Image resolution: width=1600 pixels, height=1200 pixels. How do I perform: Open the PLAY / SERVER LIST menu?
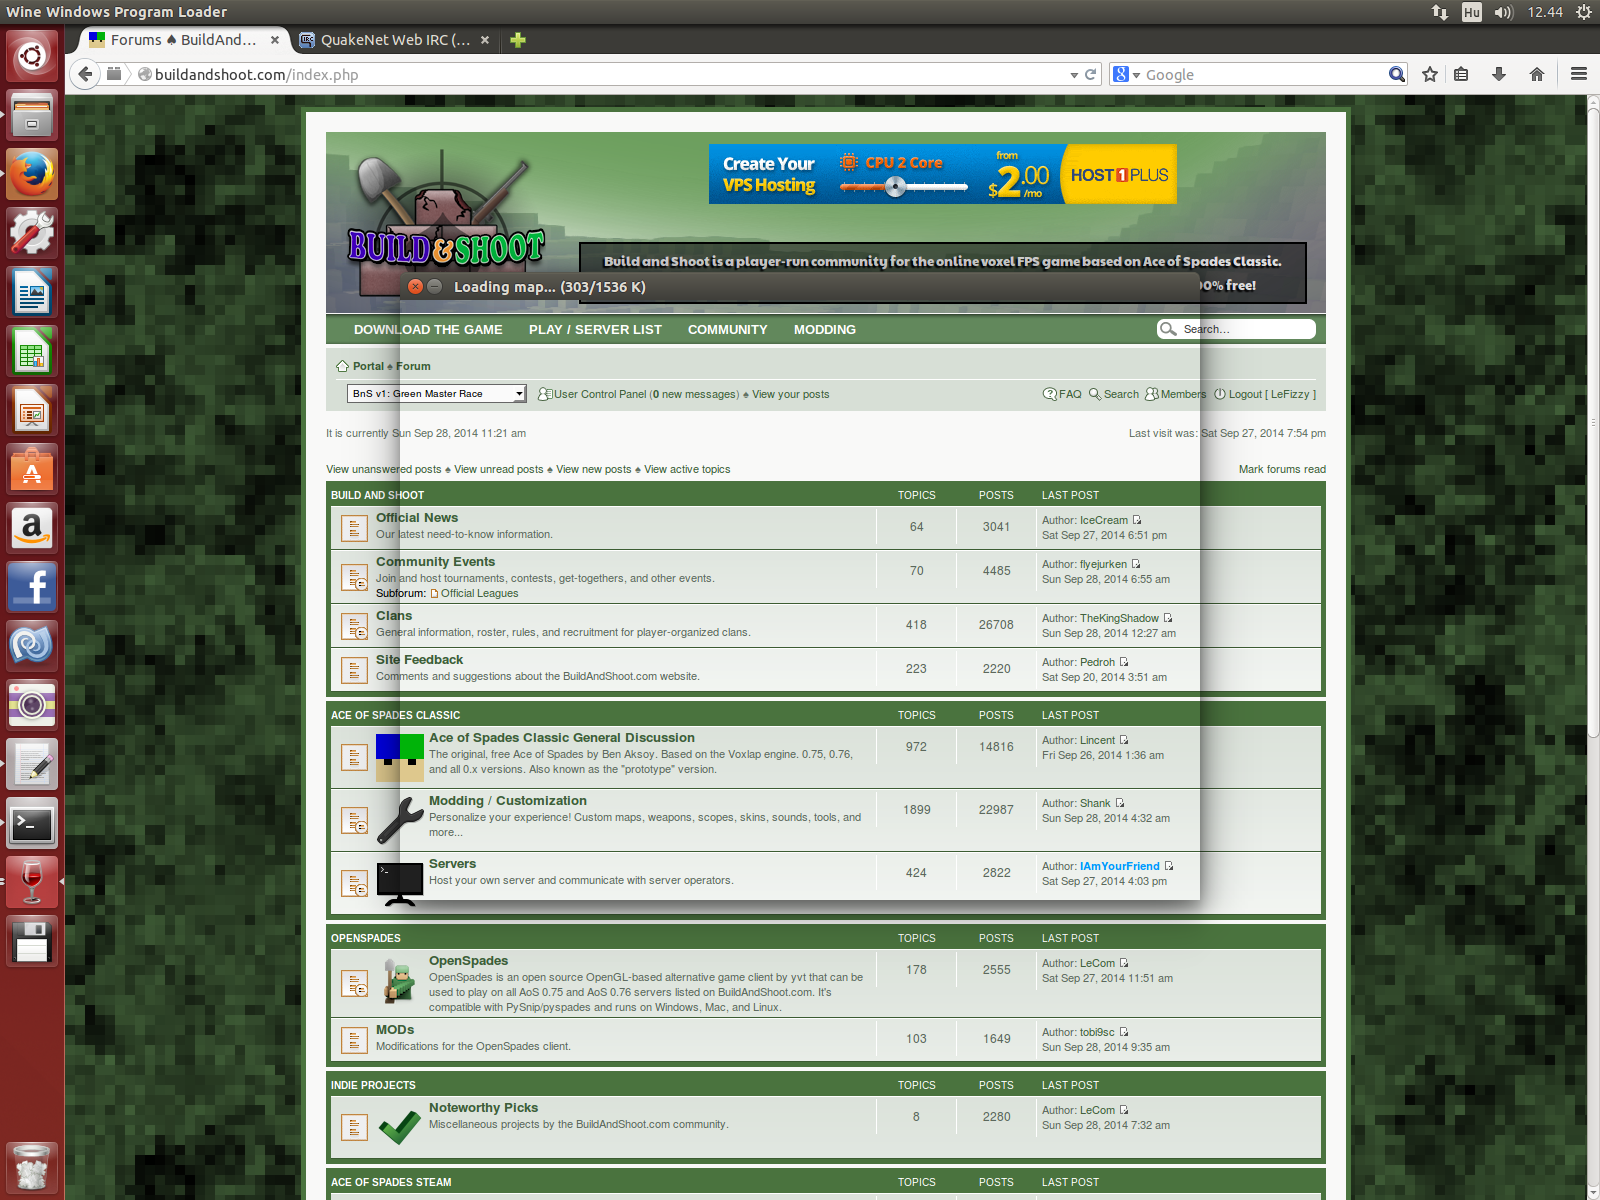pyautogui.click(x=595, y=330)
